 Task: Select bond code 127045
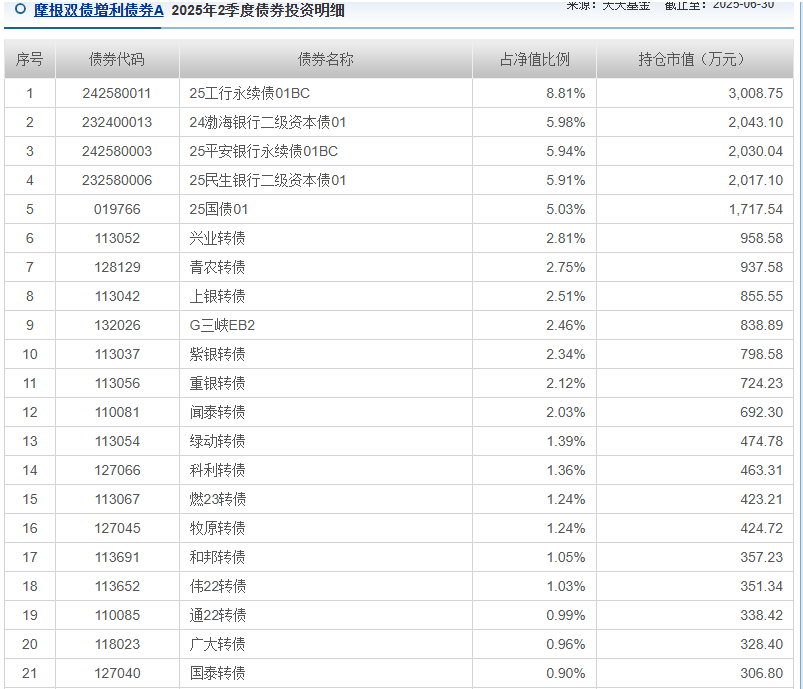117,528
